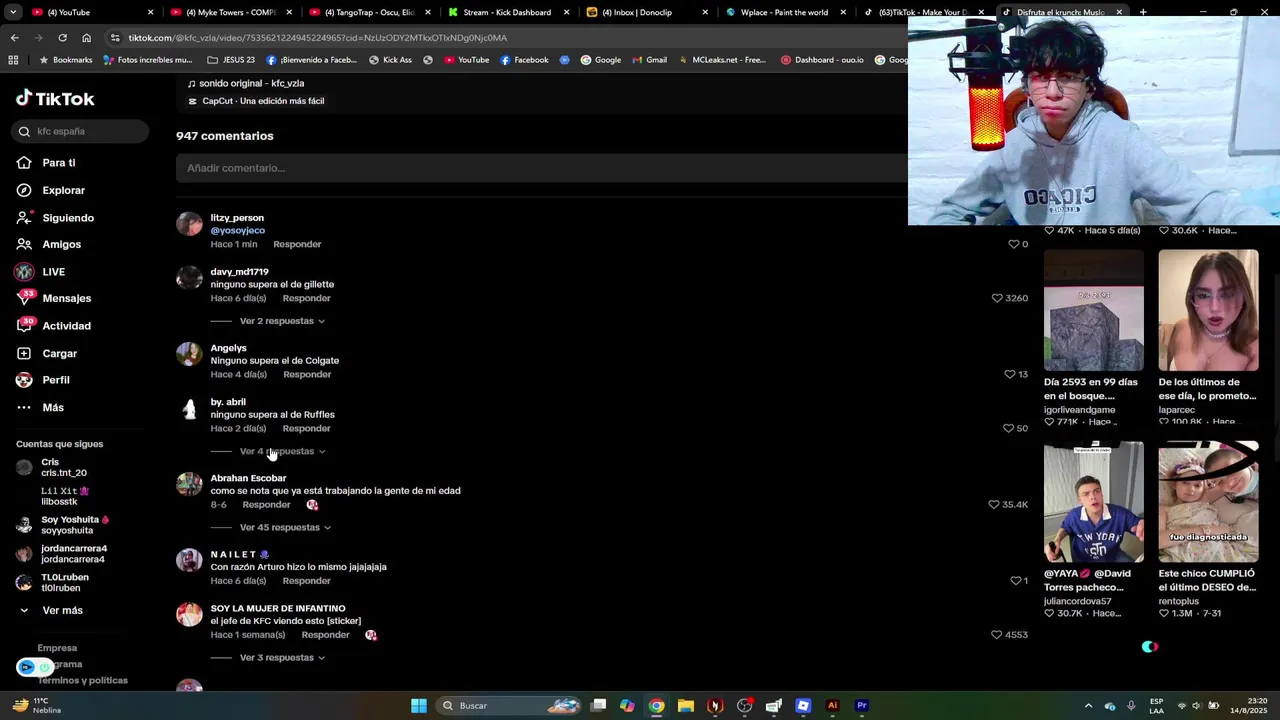Open Adobe Premiere Pro from the taskbar
This screenshot has width=1280, height=720.
pyautogui.click(x=861, y=706)
